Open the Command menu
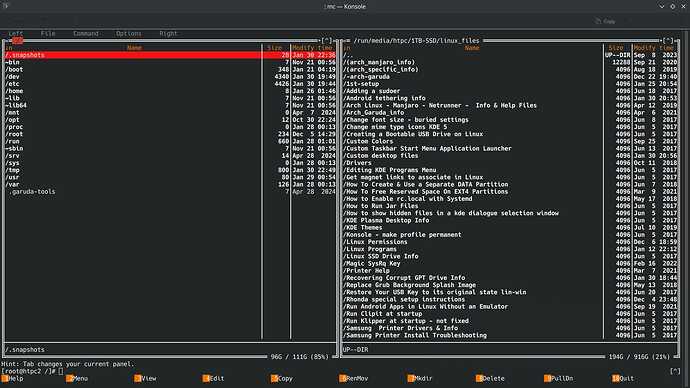The height and width of the screenshot is (388, 690). pyautogui.click(x=86, y=33)
